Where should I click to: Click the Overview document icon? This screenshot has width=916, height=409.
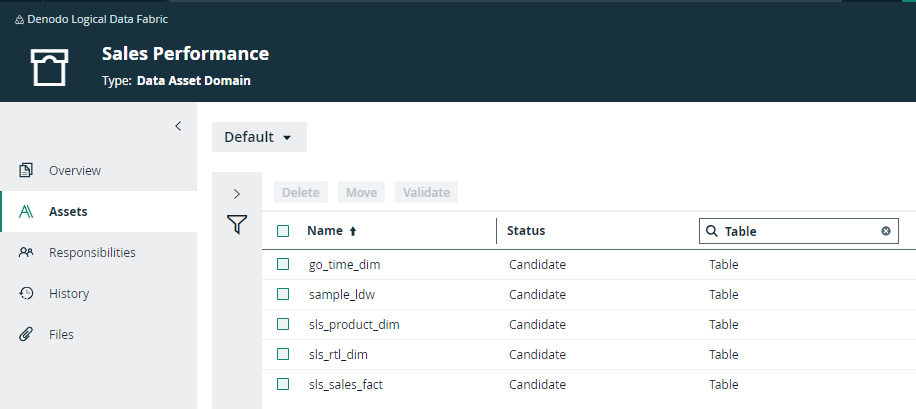(x=26, y=170)
